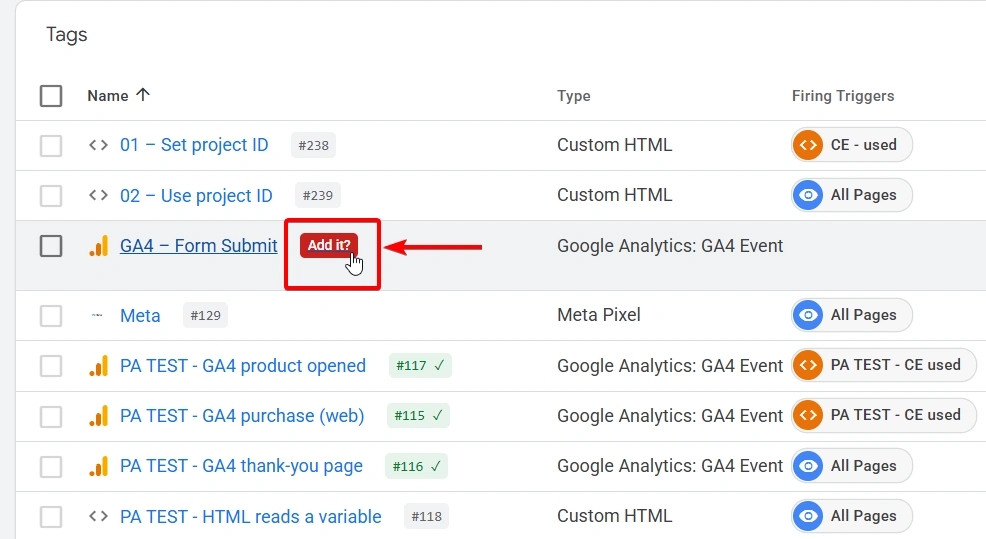Click the Meta Pixel type cell

599,315
